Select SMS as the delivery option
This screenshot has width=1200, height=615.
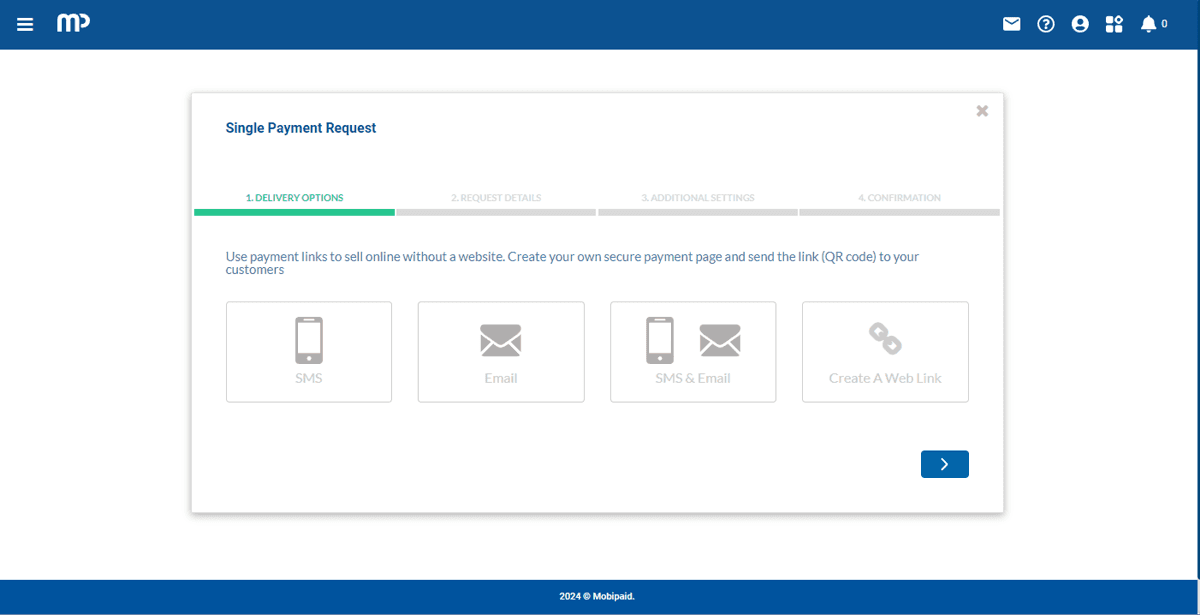pyautogui.click(x=309, y=352)
